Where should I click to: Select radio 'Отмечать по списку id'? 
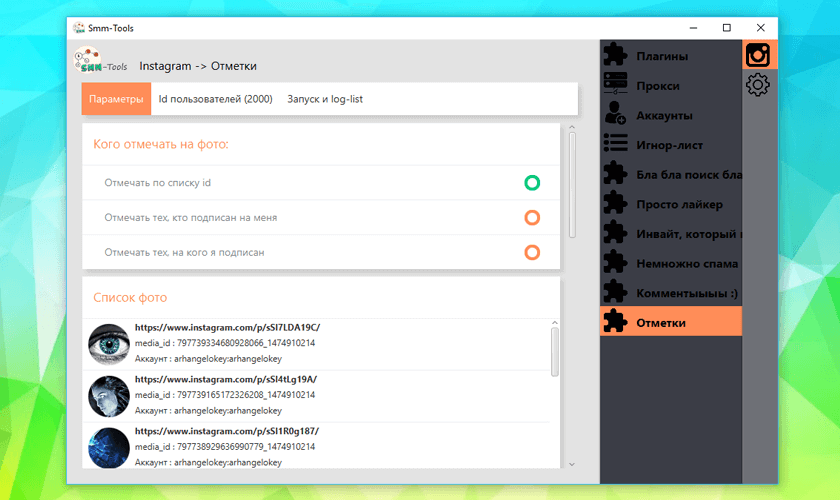(532, 183)
